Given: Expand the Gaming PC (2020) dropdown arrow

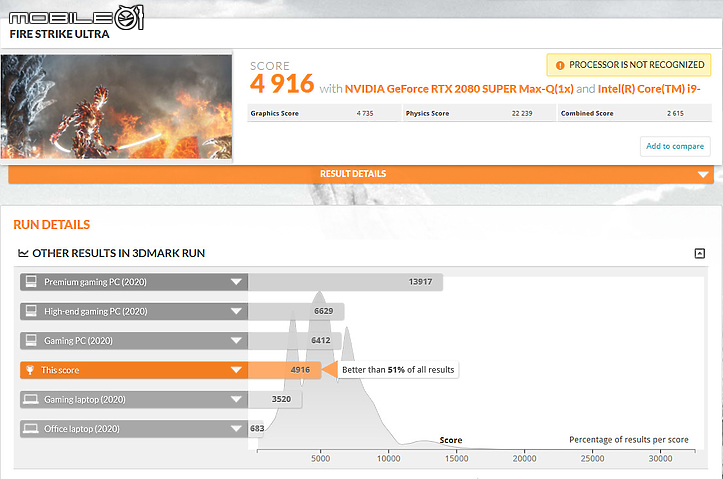Looking at the screenshot, I should 236,340.
